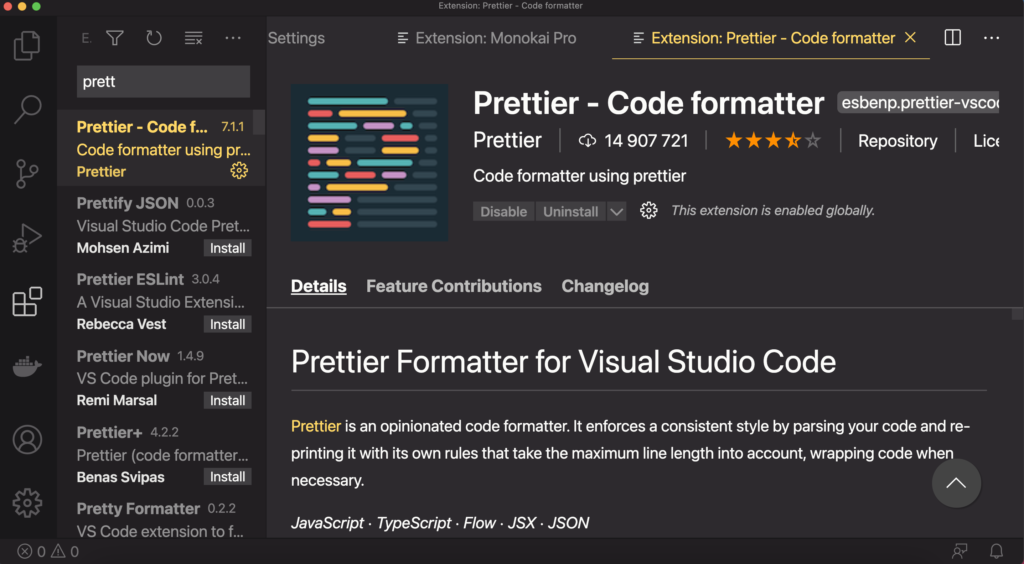1024x564 pixels.
Task: Open extensions sidebar more actions menu
Action: 233,39
